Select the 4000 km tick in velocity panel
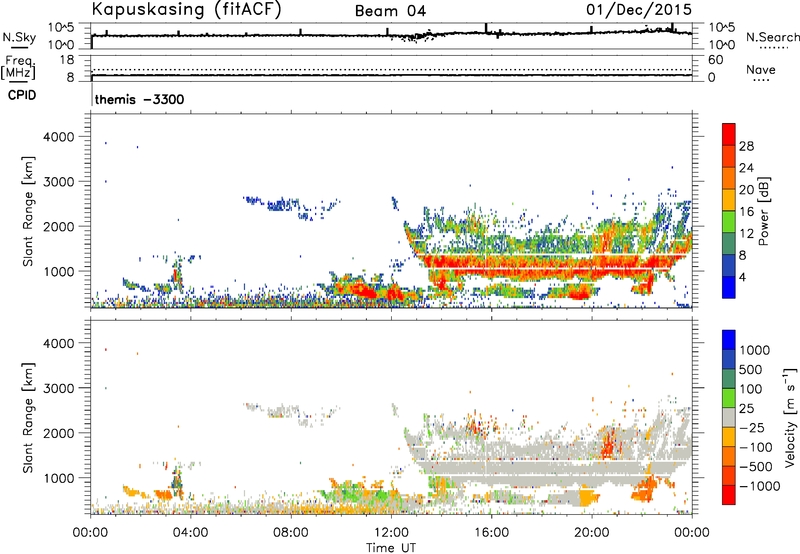The image size is (800, 554). pos(59,343)
